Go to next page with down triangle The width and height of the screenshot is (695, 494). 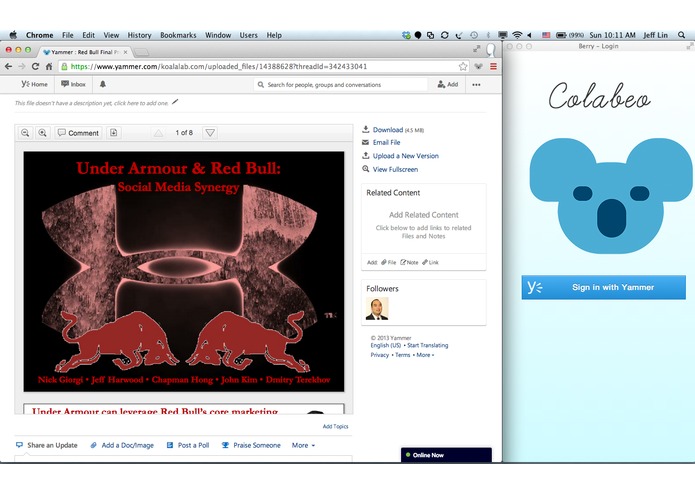pyautogui.click(x=210, y=133)
